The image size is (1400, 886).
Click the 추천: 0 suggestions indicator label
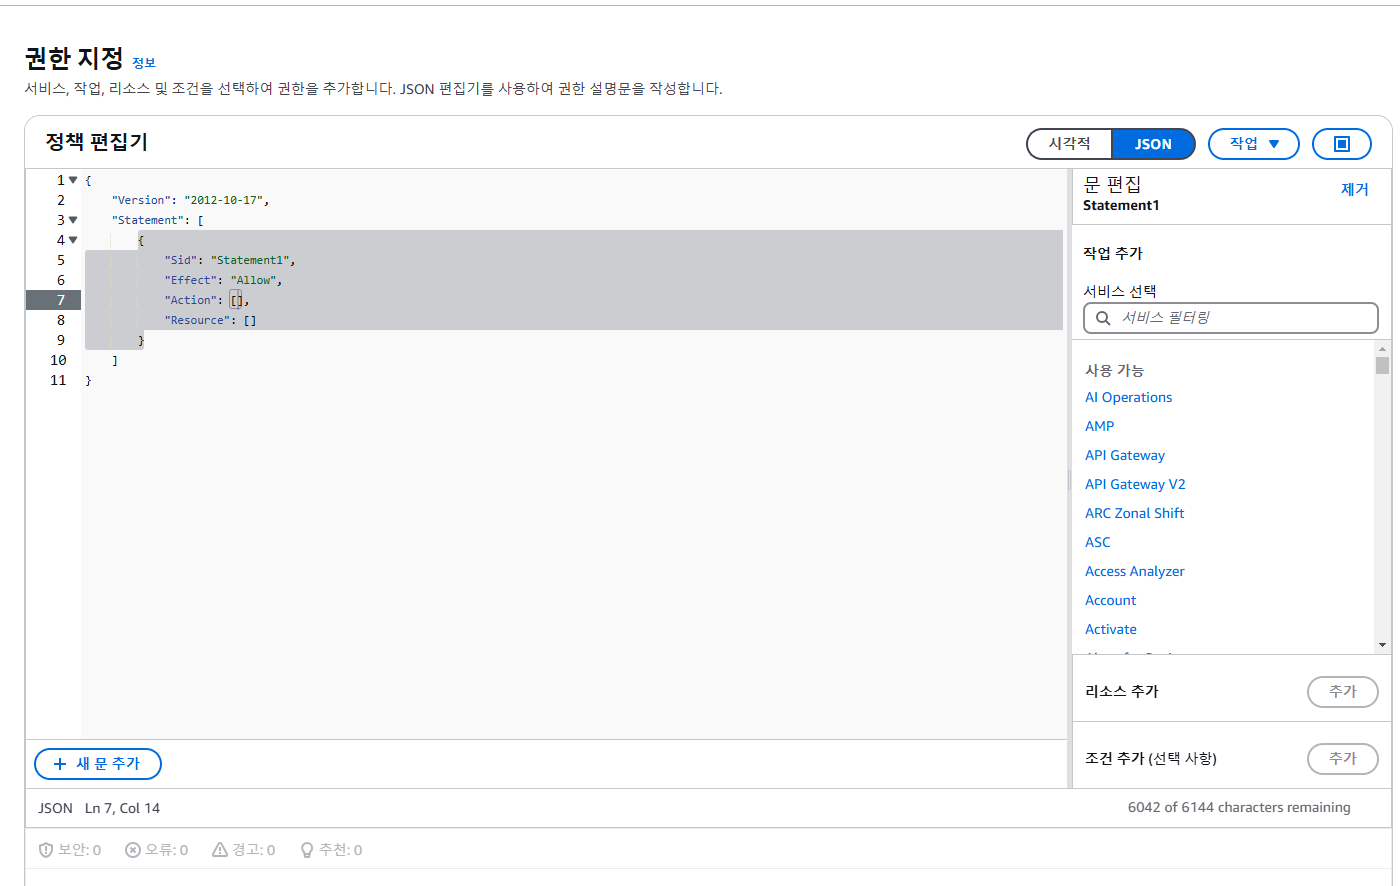pyautogui.click(x=340, y=850)
